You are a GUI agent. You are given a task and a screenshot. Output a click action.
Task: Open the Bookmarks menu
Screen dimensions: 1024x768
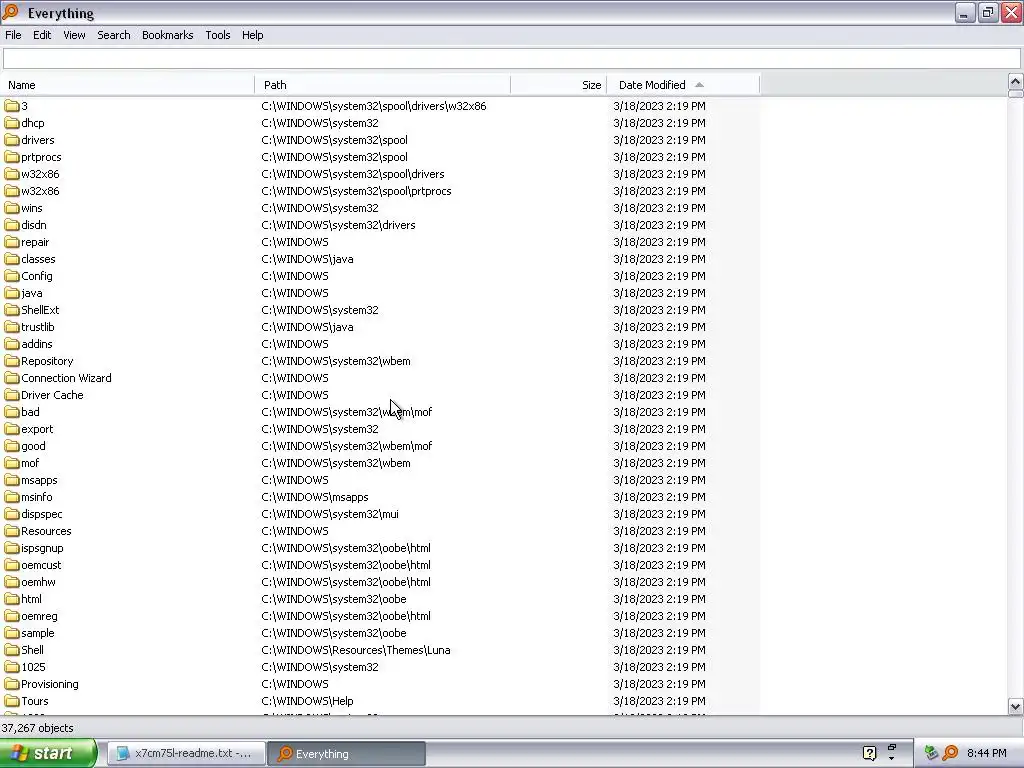click(167, 35)
